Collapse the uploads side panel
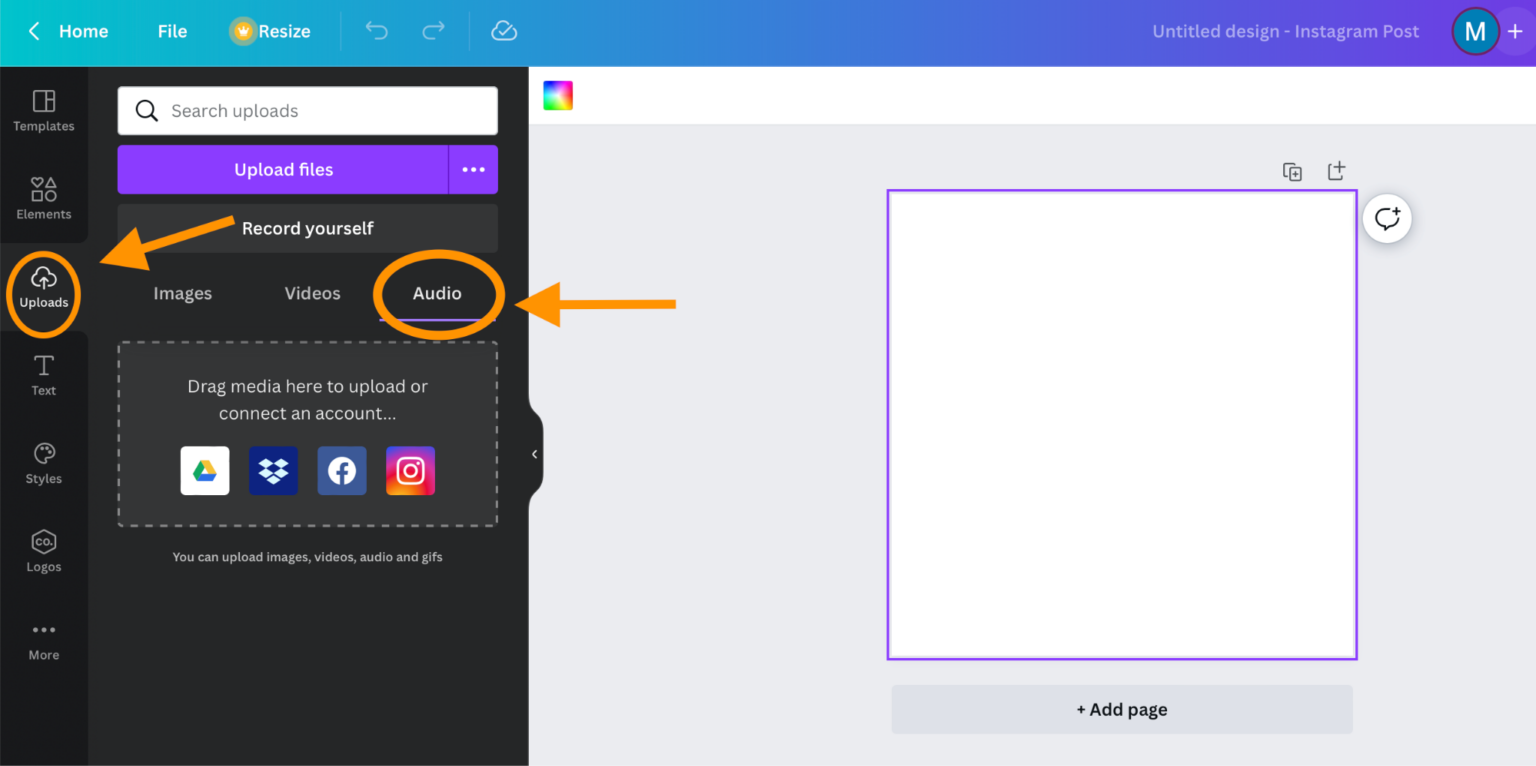The image size is (1536, 766). point(533,454)
